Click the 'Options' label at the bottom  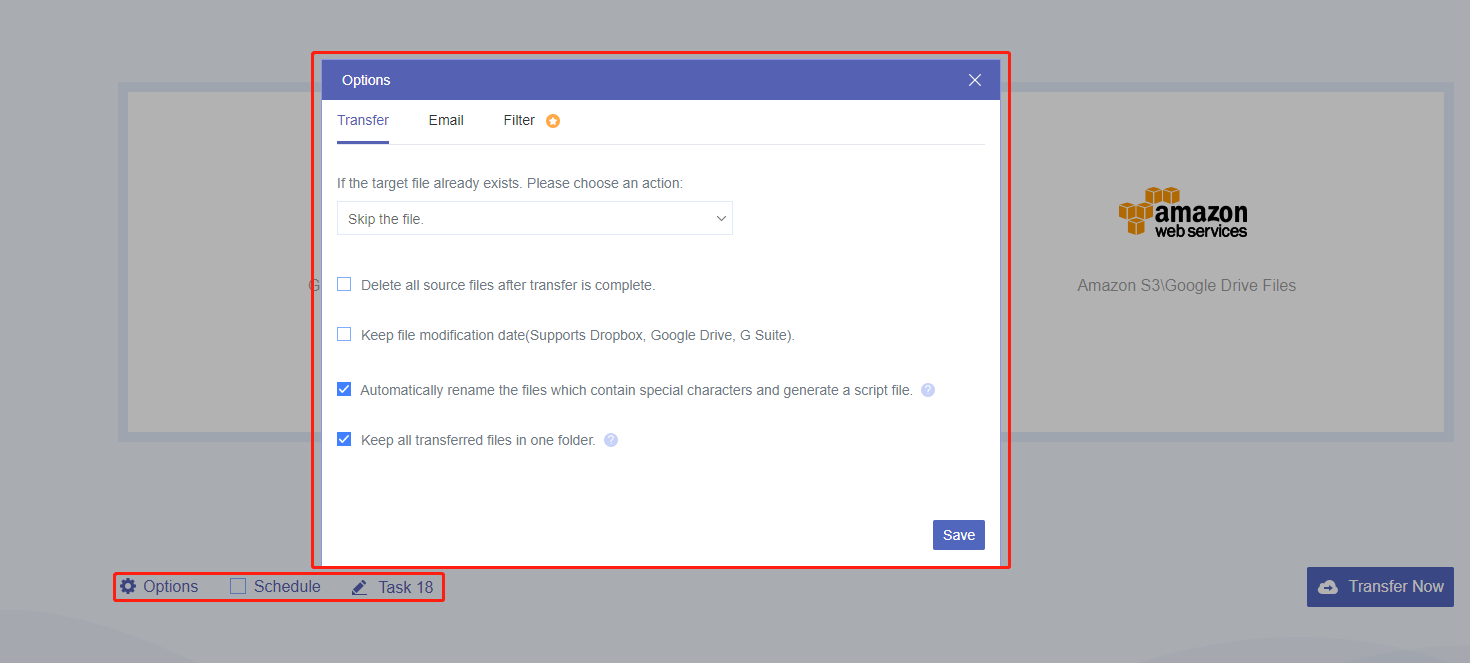point(171,586)
